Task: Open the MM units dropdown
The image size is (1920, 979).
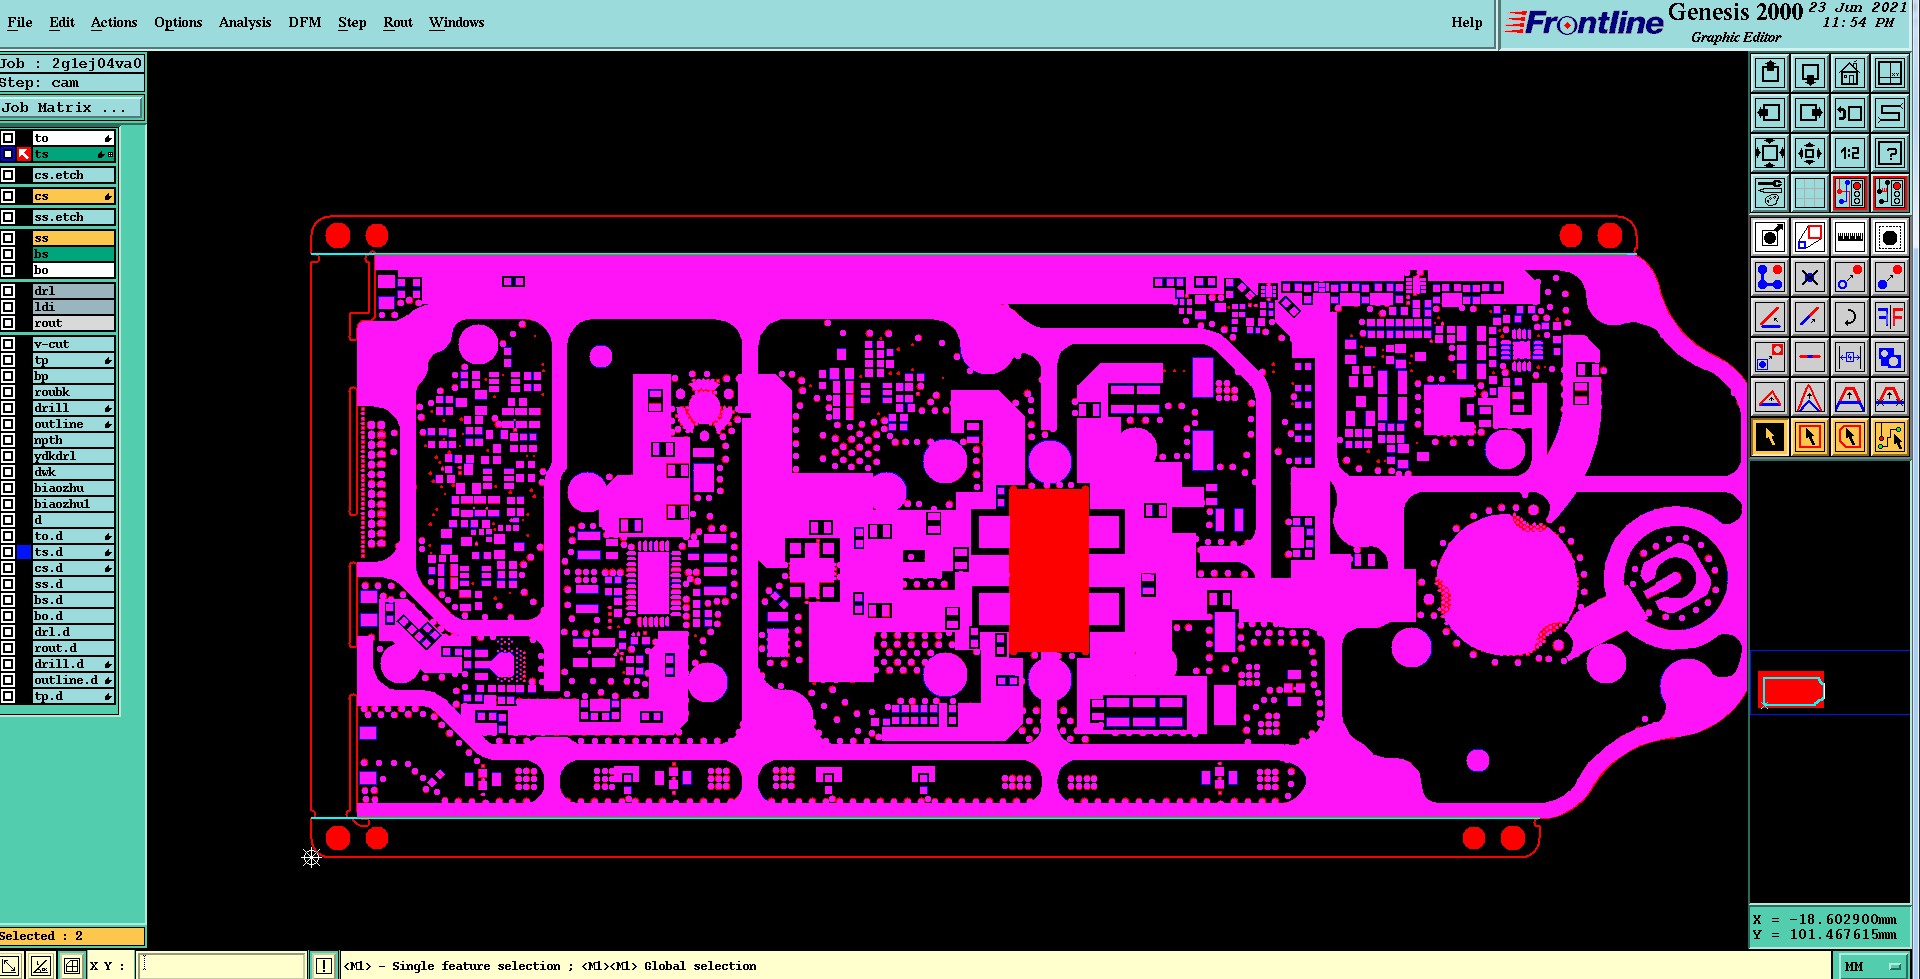Action: click(x=1873, y=966)
